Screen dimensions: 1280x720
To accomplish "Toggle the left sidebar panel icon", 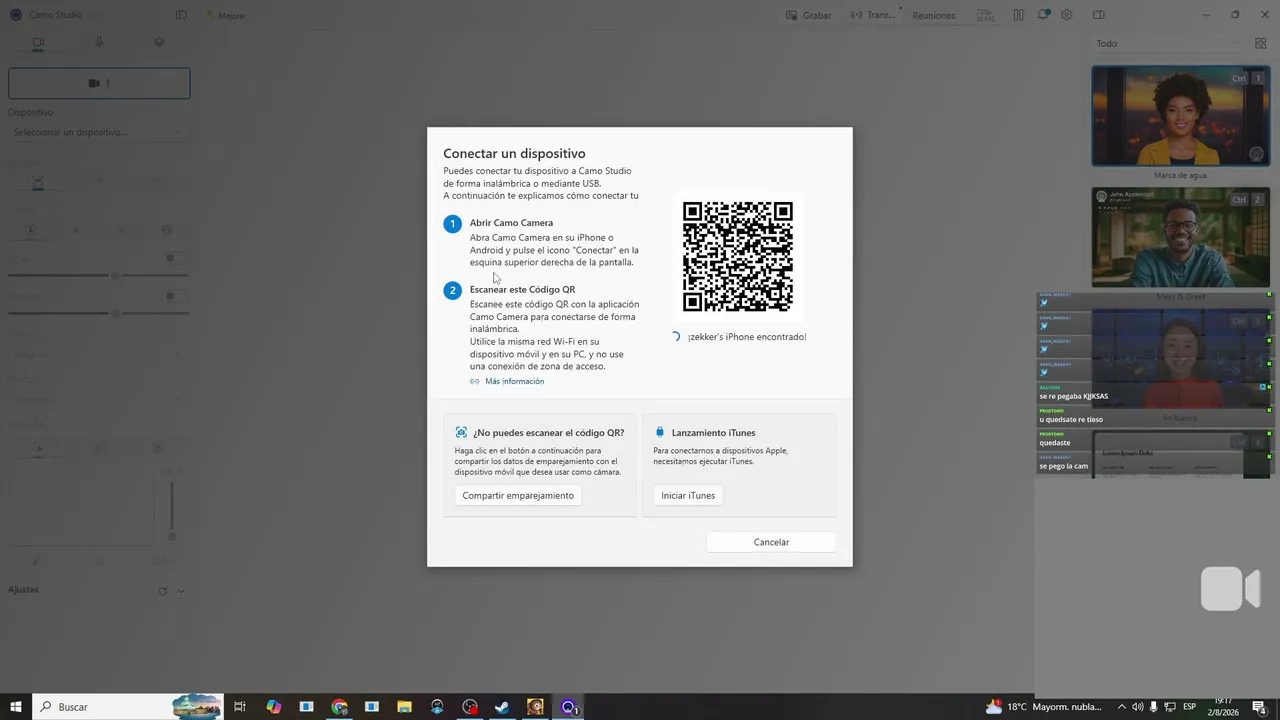I will [181, 15].
